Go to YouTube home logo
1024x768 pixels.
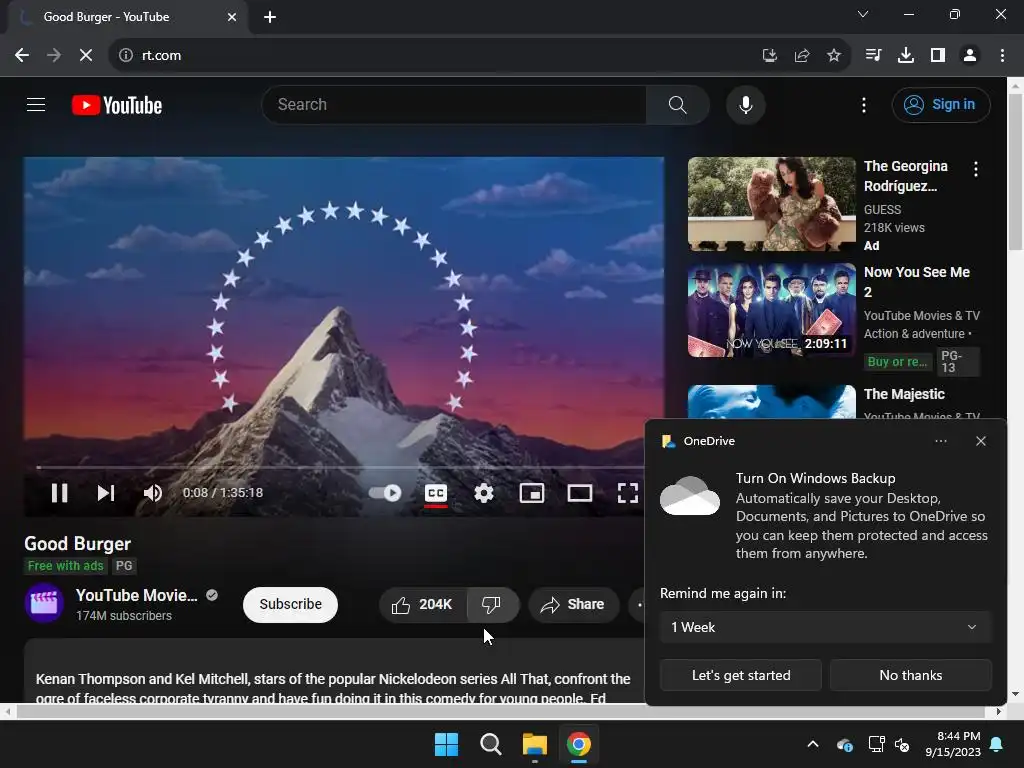[117, 105]
